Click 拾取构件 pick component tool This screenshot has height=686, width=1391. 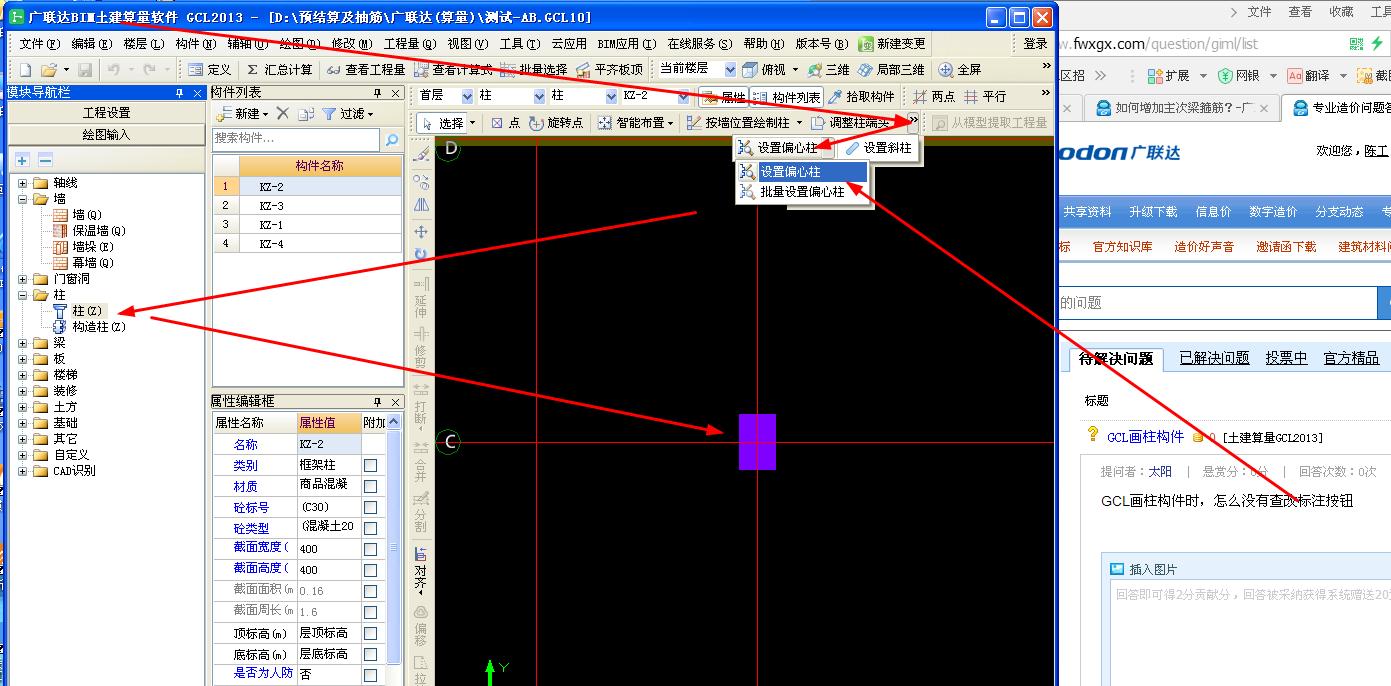[861, 97]
